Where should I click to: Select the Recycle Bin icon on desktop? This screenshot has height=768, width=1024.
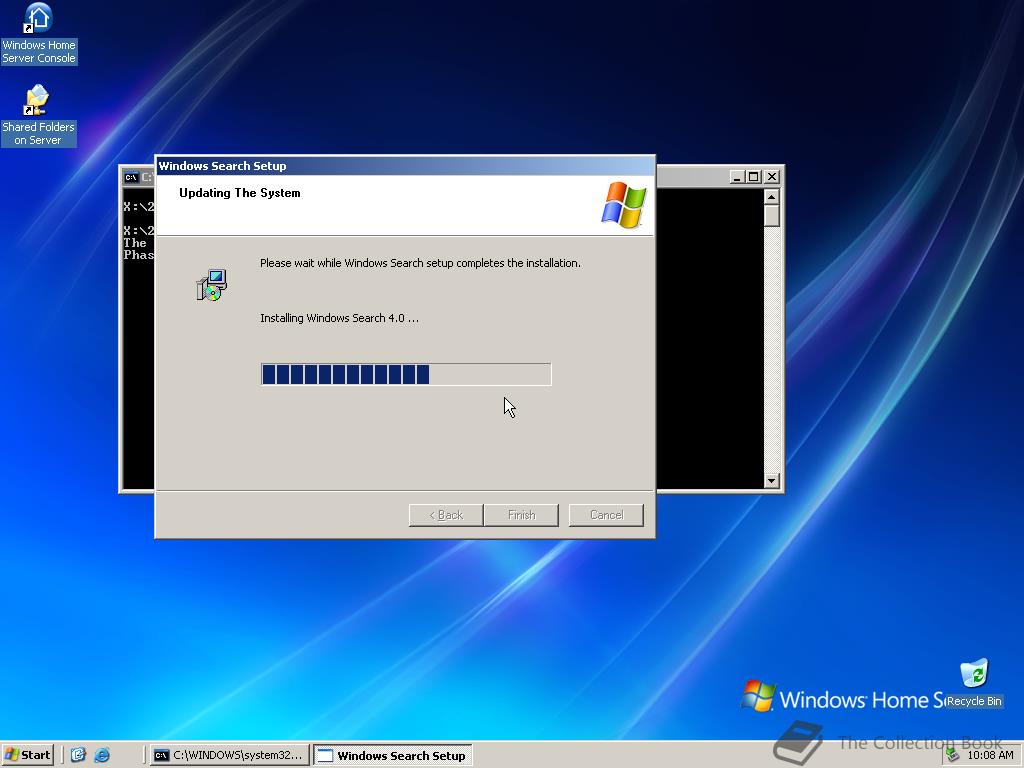pyautogui.click(x=974, y=683)
